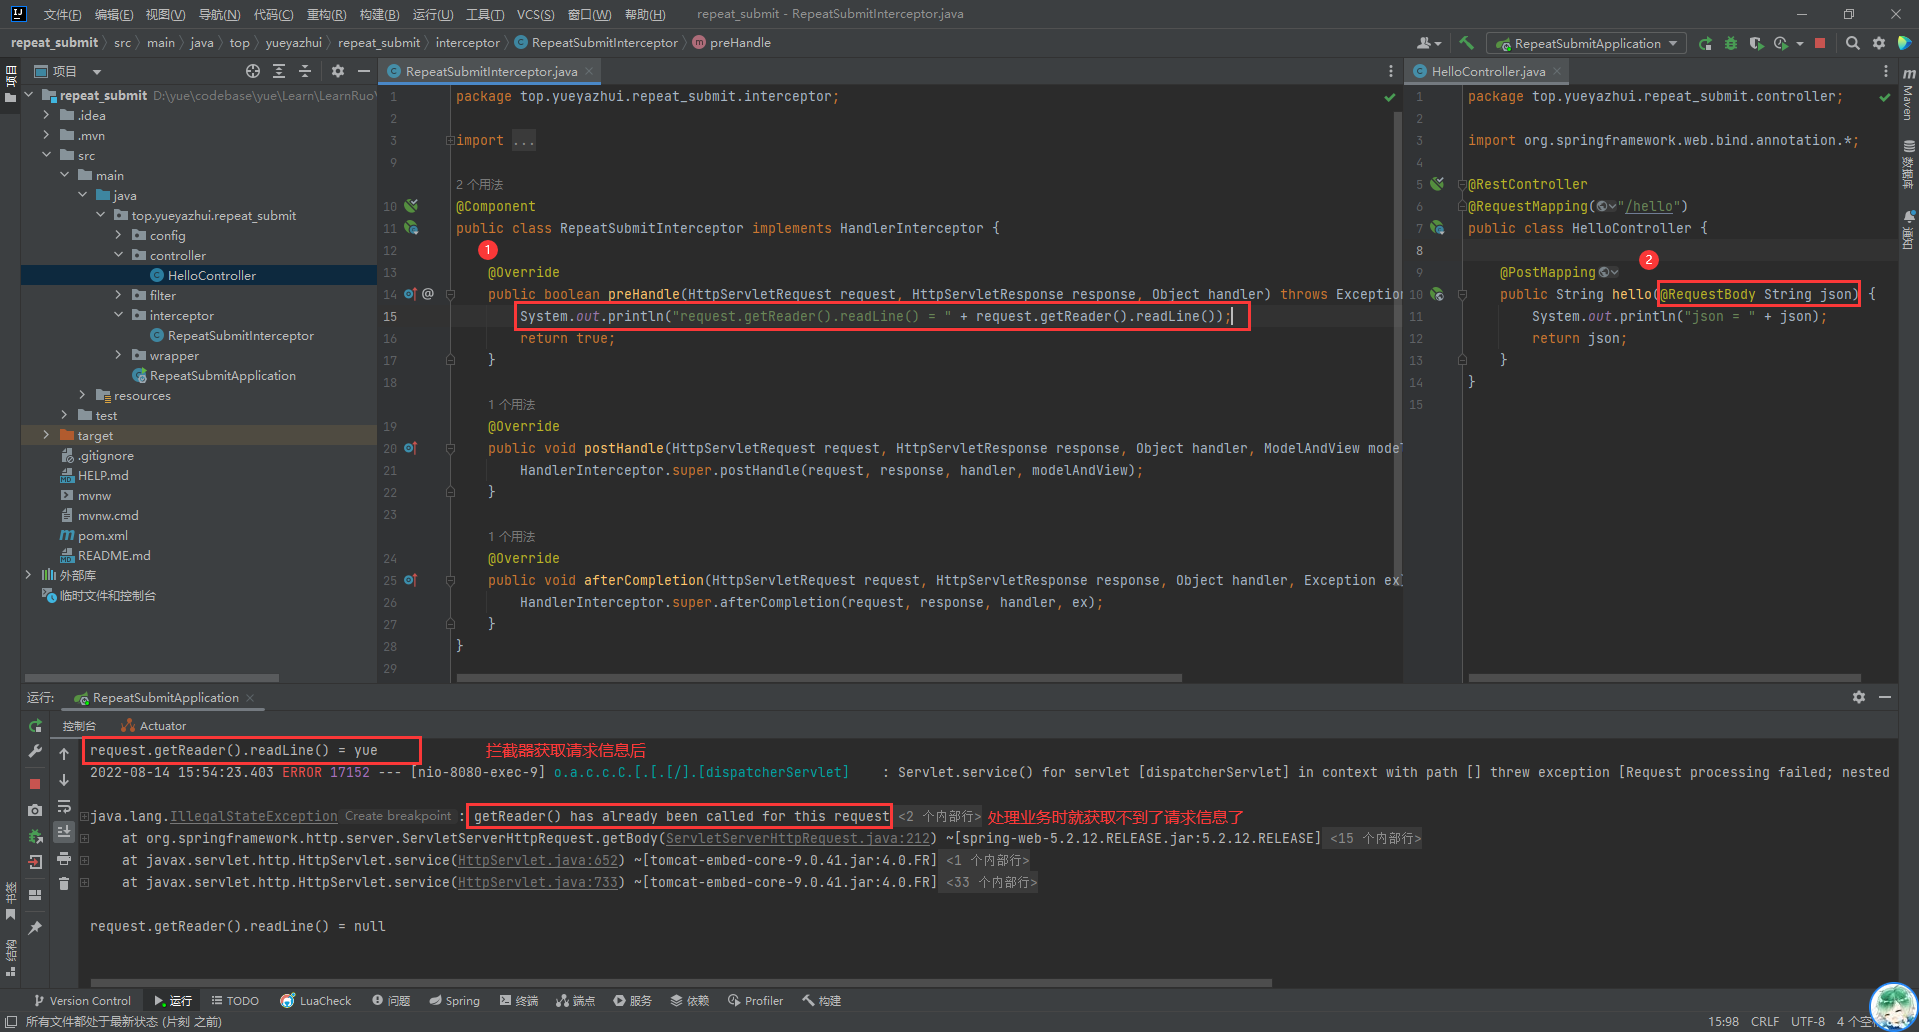The width and height of the screenshot is (1919, 1032).
Task: Open the 重构(R) menu
Action: coord(326,14)
